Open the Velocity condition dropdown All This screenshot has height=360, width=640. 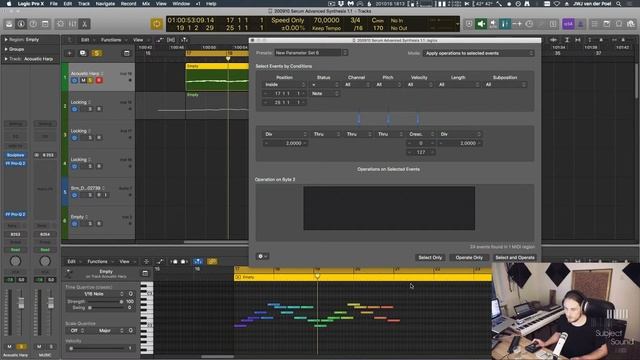(419, 84)
